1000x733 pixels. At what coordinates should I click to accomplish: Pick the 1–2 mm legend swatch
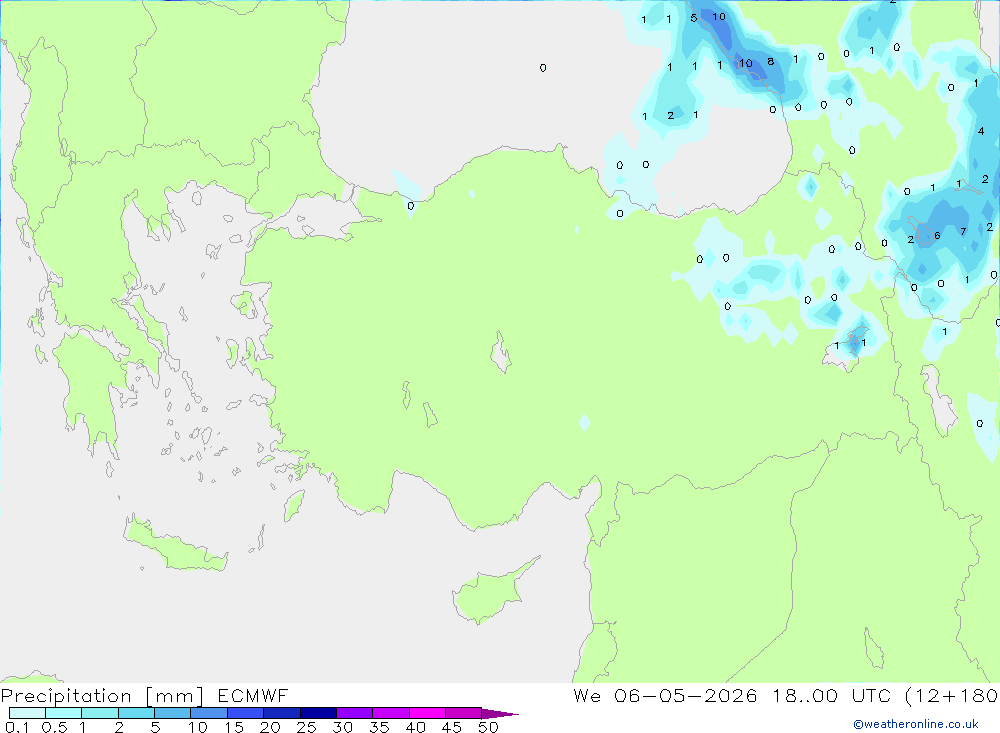point(99,713)
